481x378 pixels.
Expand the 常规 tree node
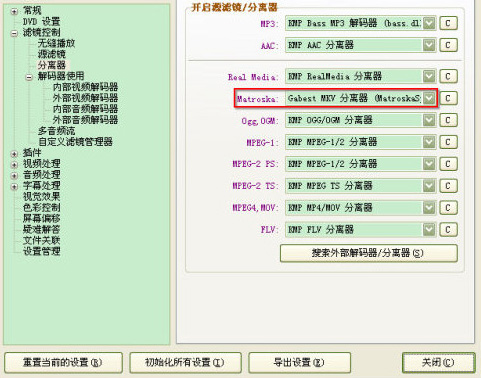point(14,12)
